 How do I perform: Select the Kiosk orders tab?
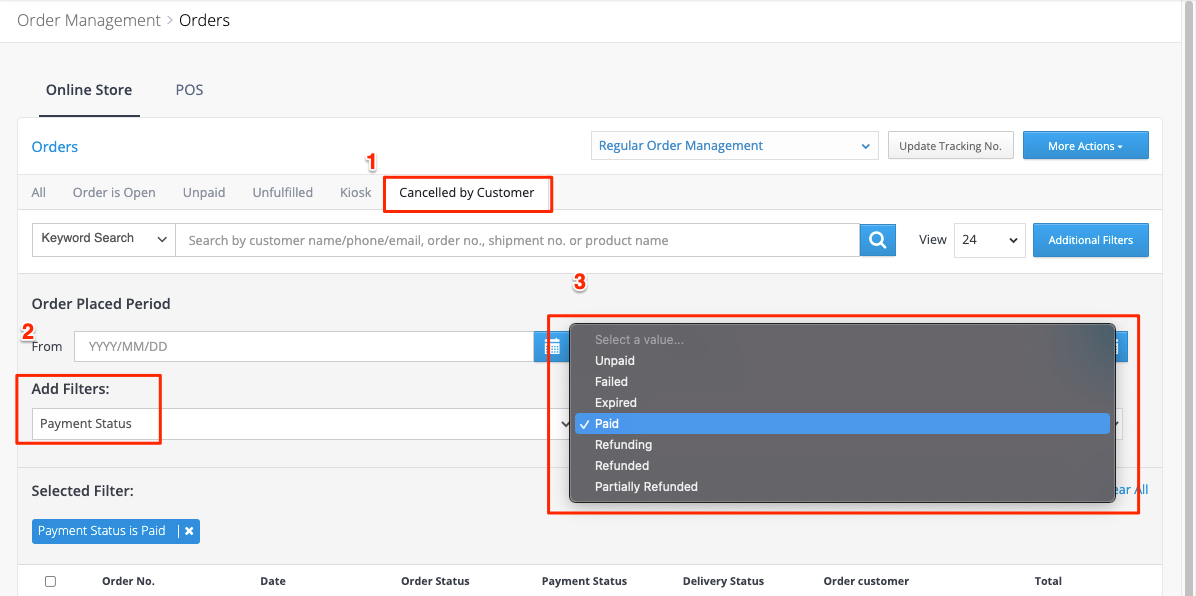[x=355, y=192]
